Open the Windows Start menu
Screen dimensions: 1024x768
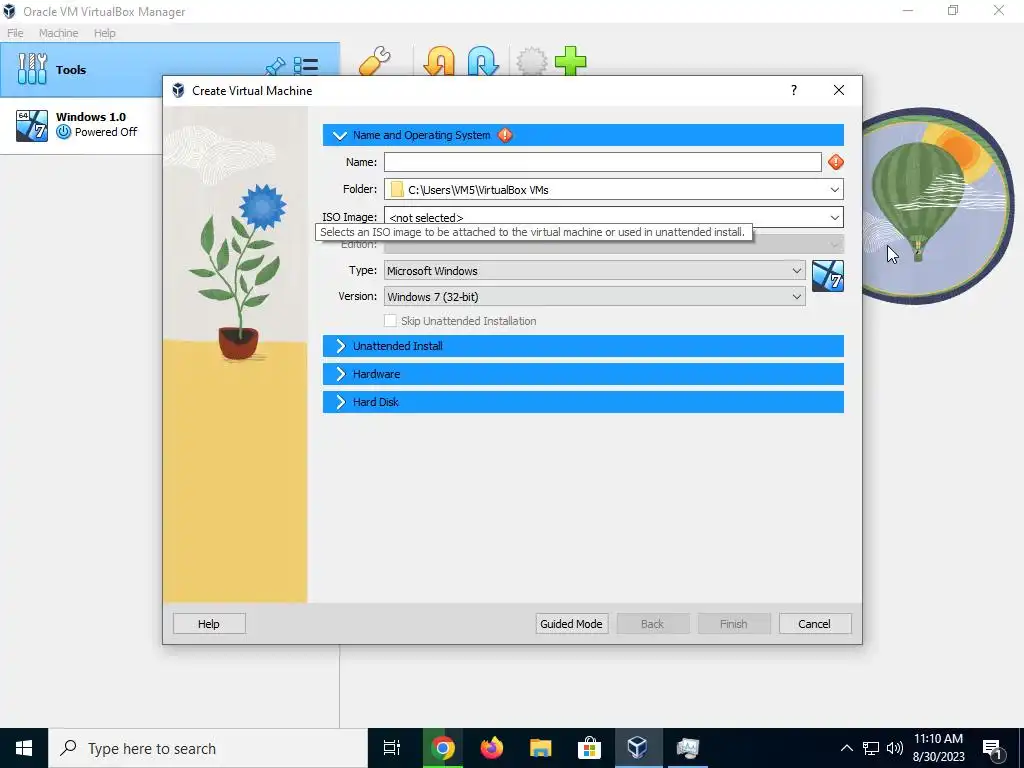pyautogui.click(x=24, y=748)
